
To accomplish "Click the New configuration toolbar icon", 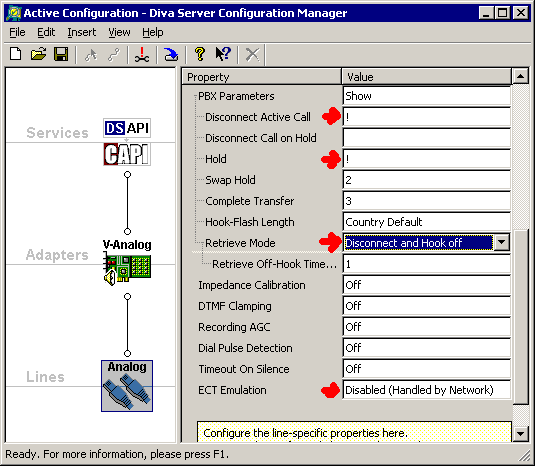I will pos(16,54).
